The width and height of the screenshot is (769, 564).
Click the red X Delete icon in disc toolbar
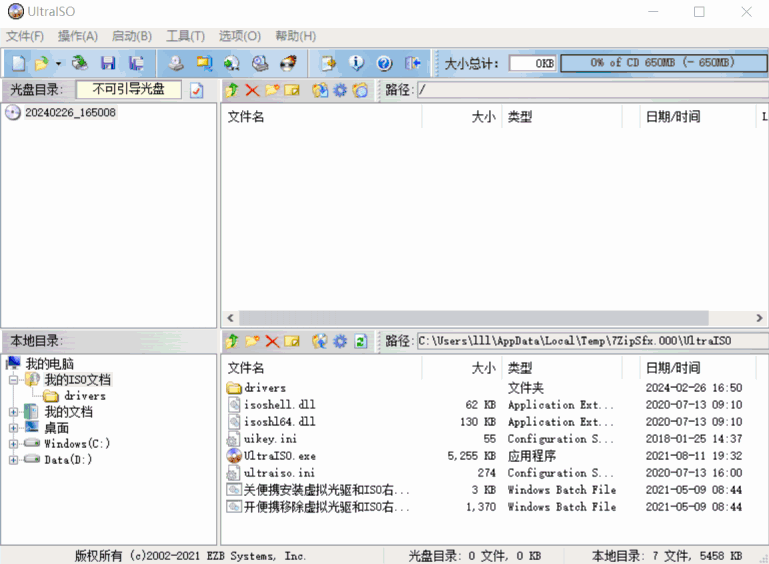click(x=252, y=90)
